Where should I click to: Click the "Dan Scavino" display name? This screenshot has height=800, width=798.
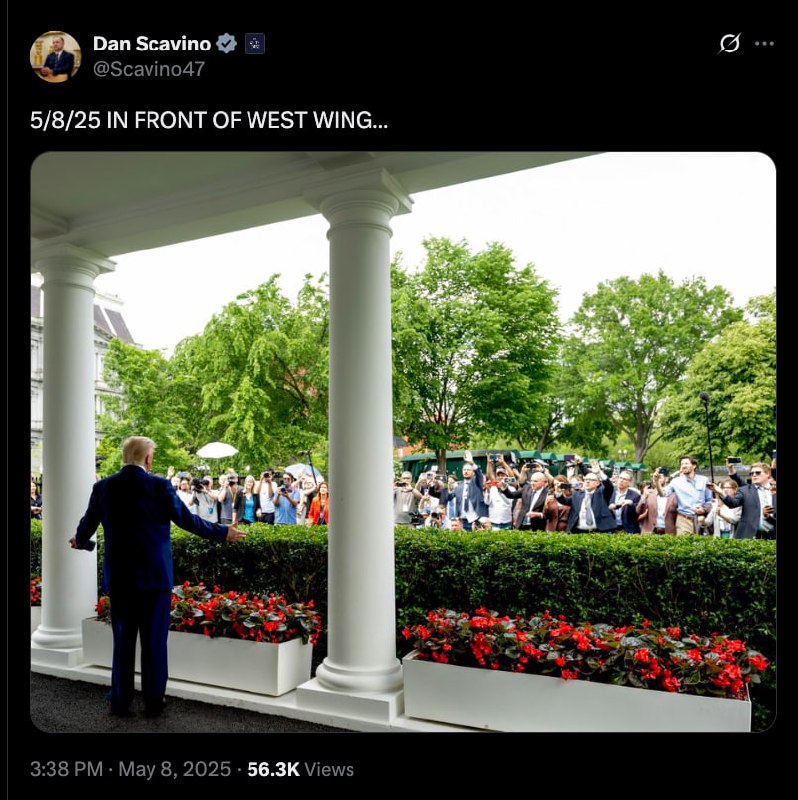152,44
